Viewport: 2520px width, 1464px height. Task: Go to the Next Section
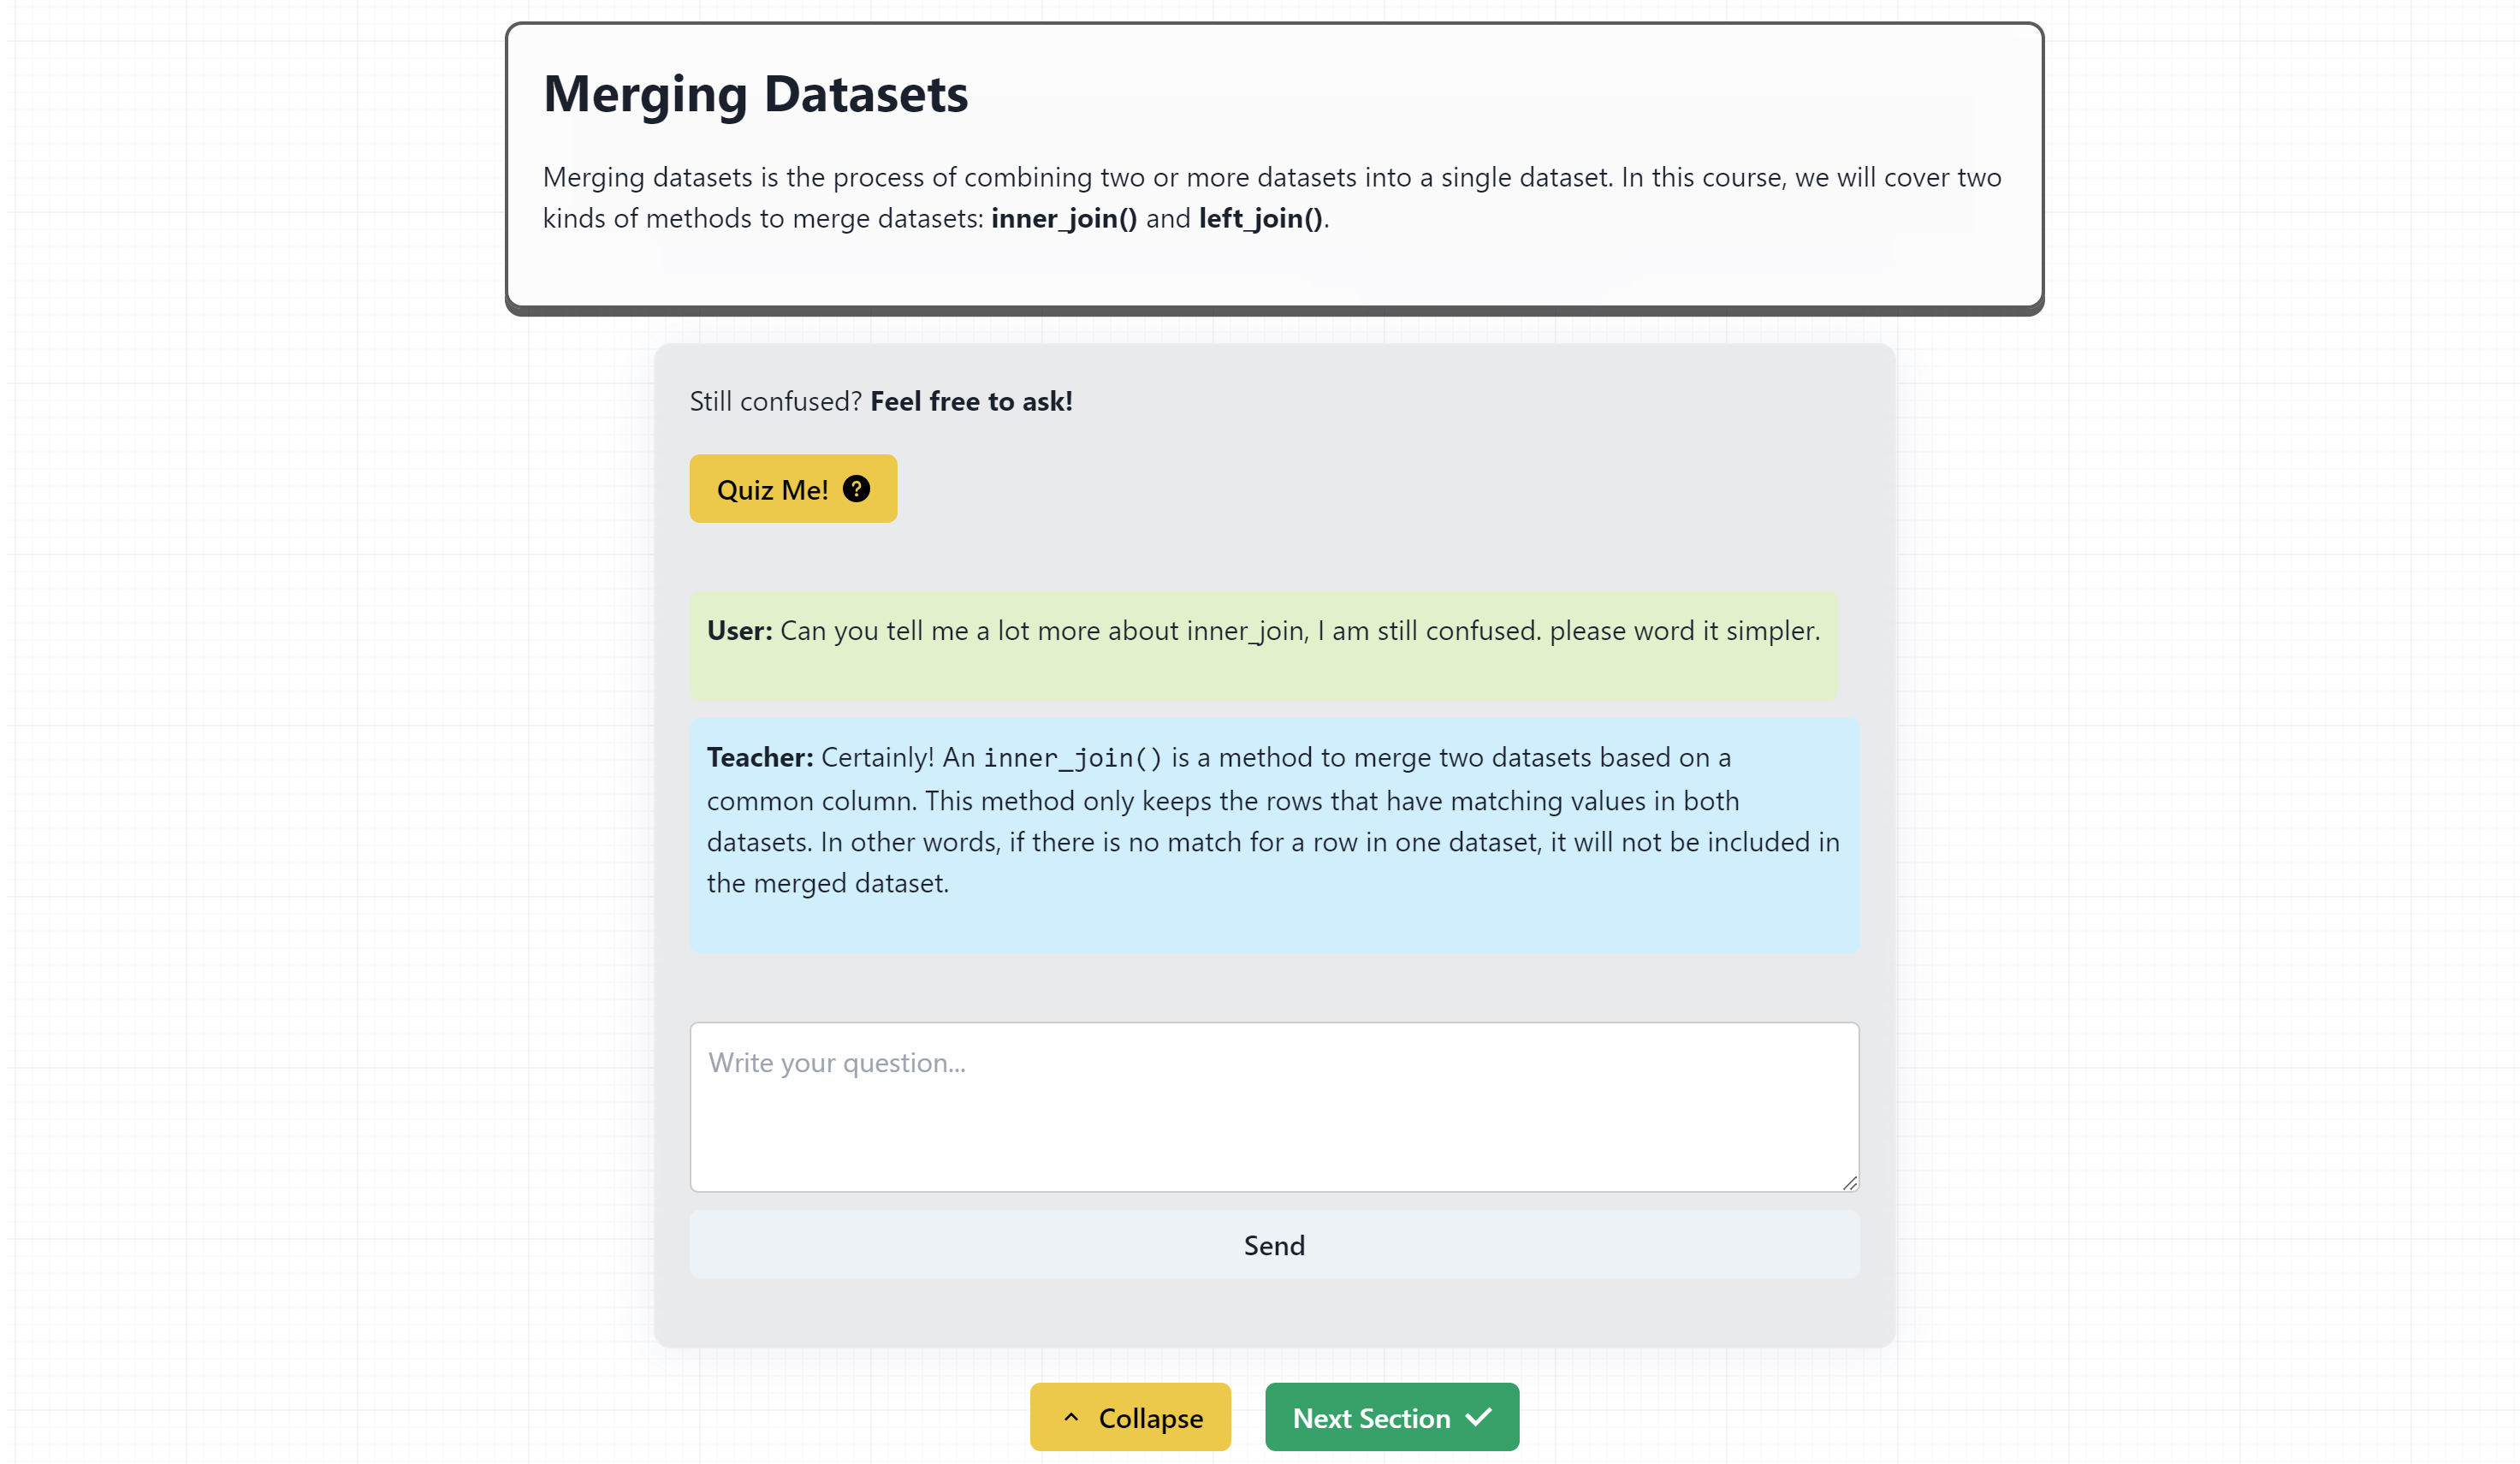click(1391, 1417)
